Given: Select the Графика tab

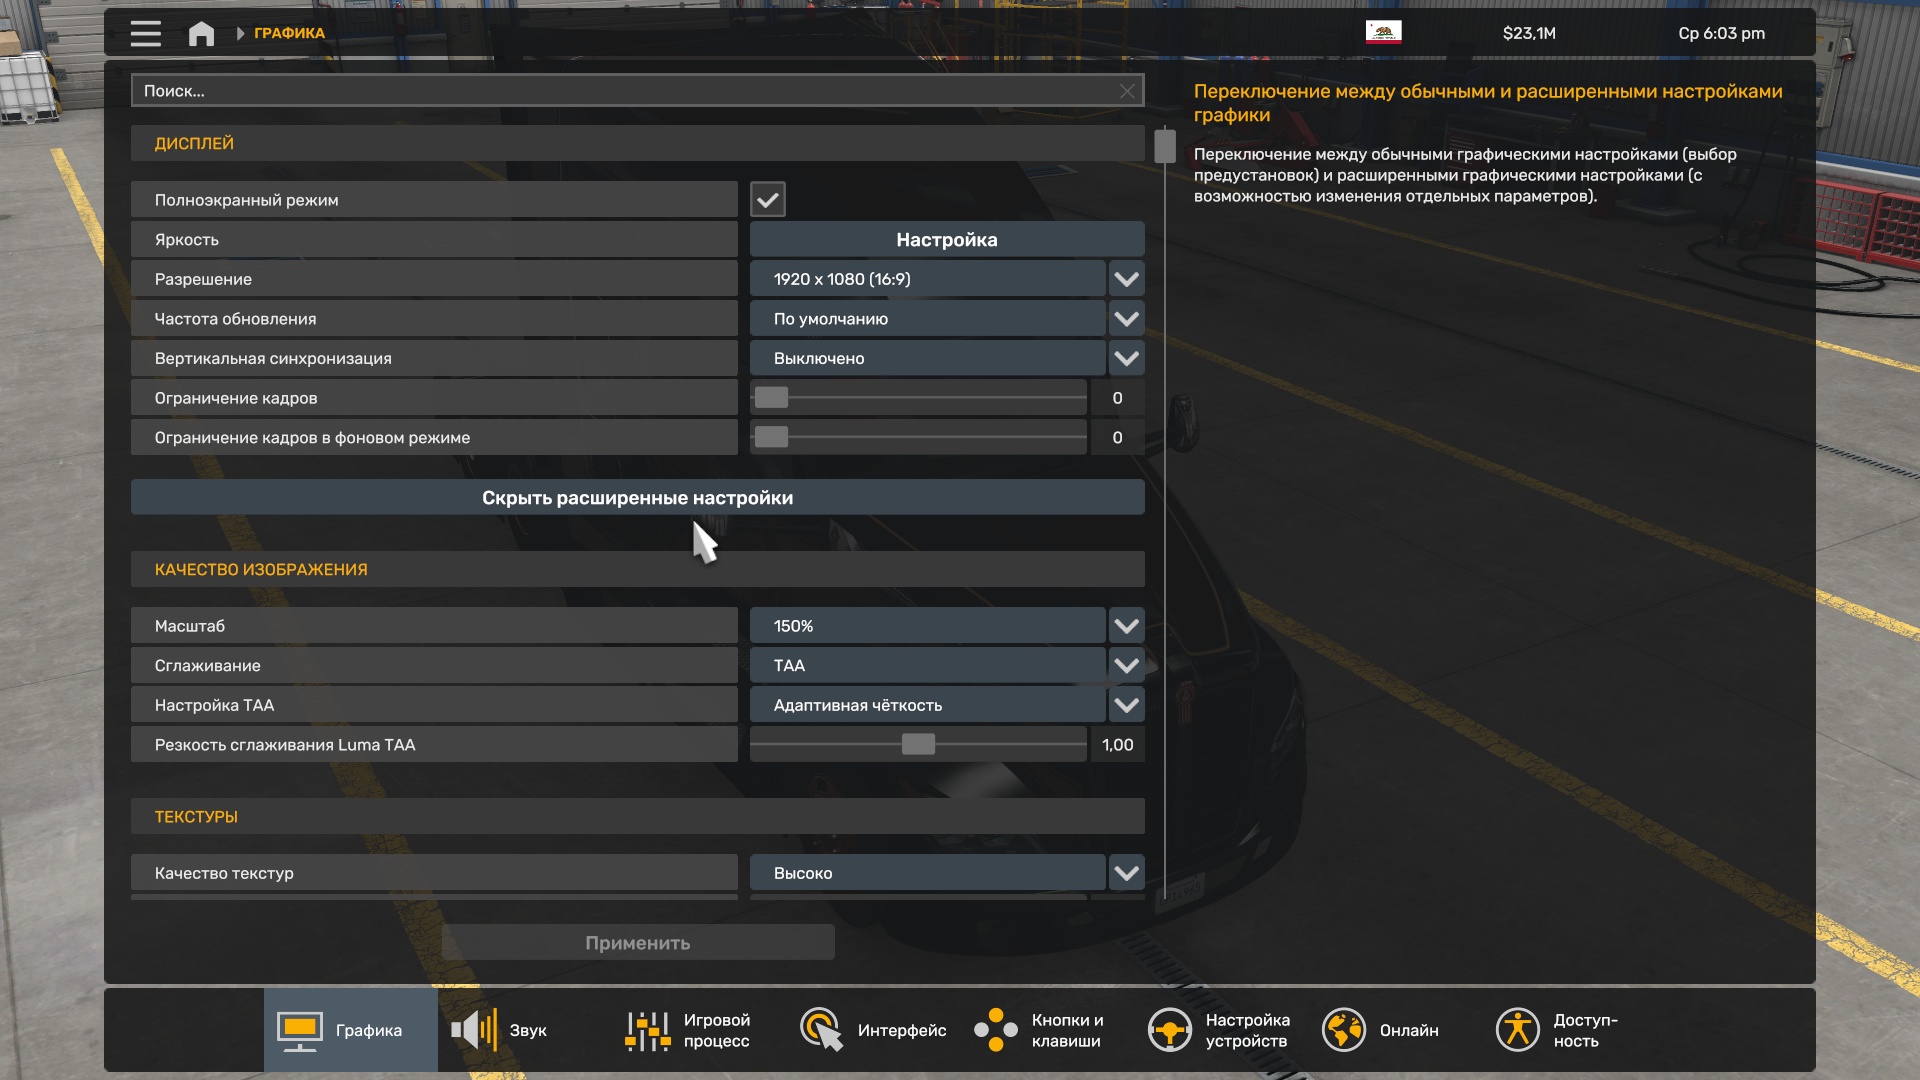Looking at the screenshot, I should point(350,1030).
